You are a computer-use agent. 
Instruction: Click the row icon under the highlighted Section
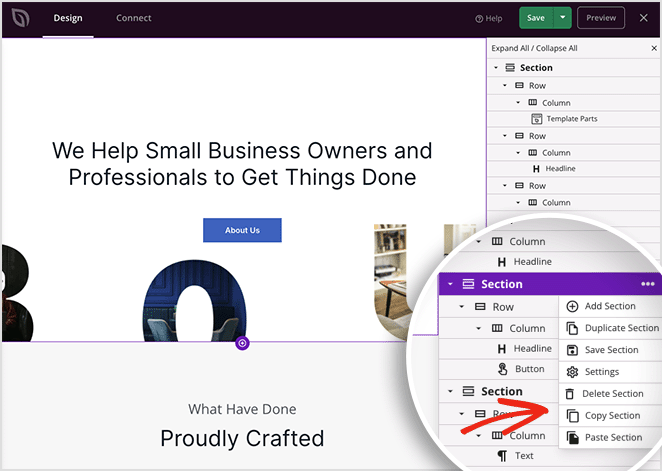480,307
